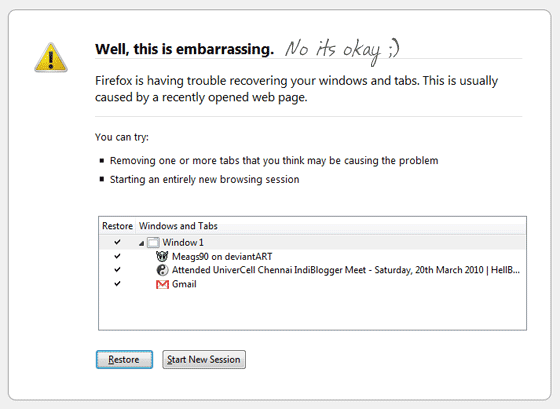Screen dimensions: 560x409
Task: Click the Restore button
Action: pyautogui.click(x=124, y=359)
